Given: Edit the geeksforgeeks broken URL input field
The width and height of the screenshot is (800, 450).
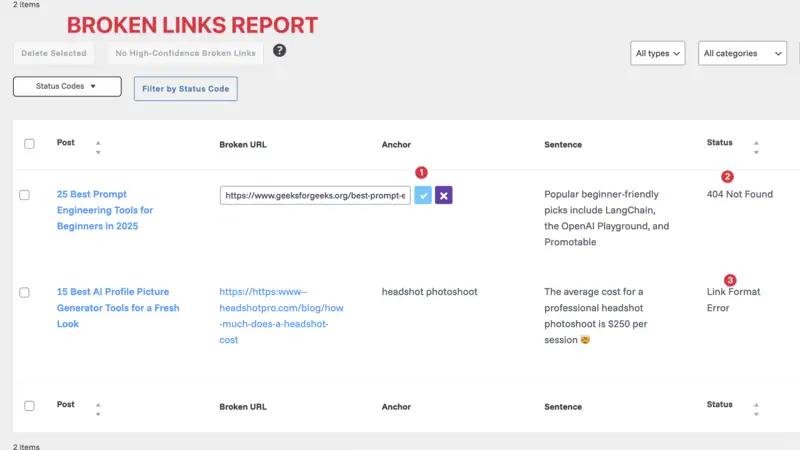Looking at the screenshot, I should (315, 195).
